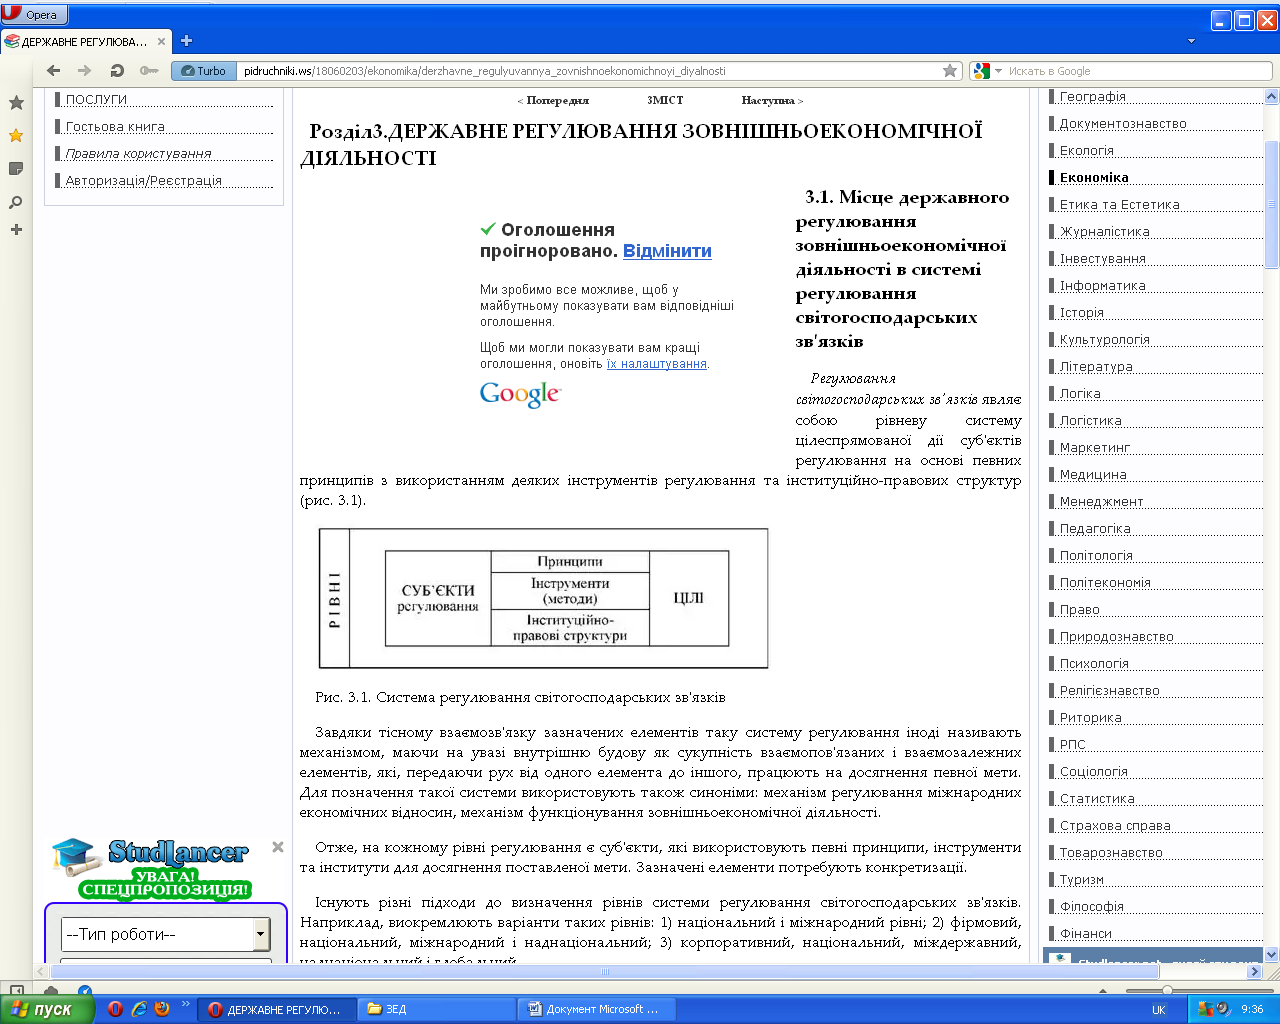Open Документознавство category
1280x1024 pixels.
coord(1123,123)
